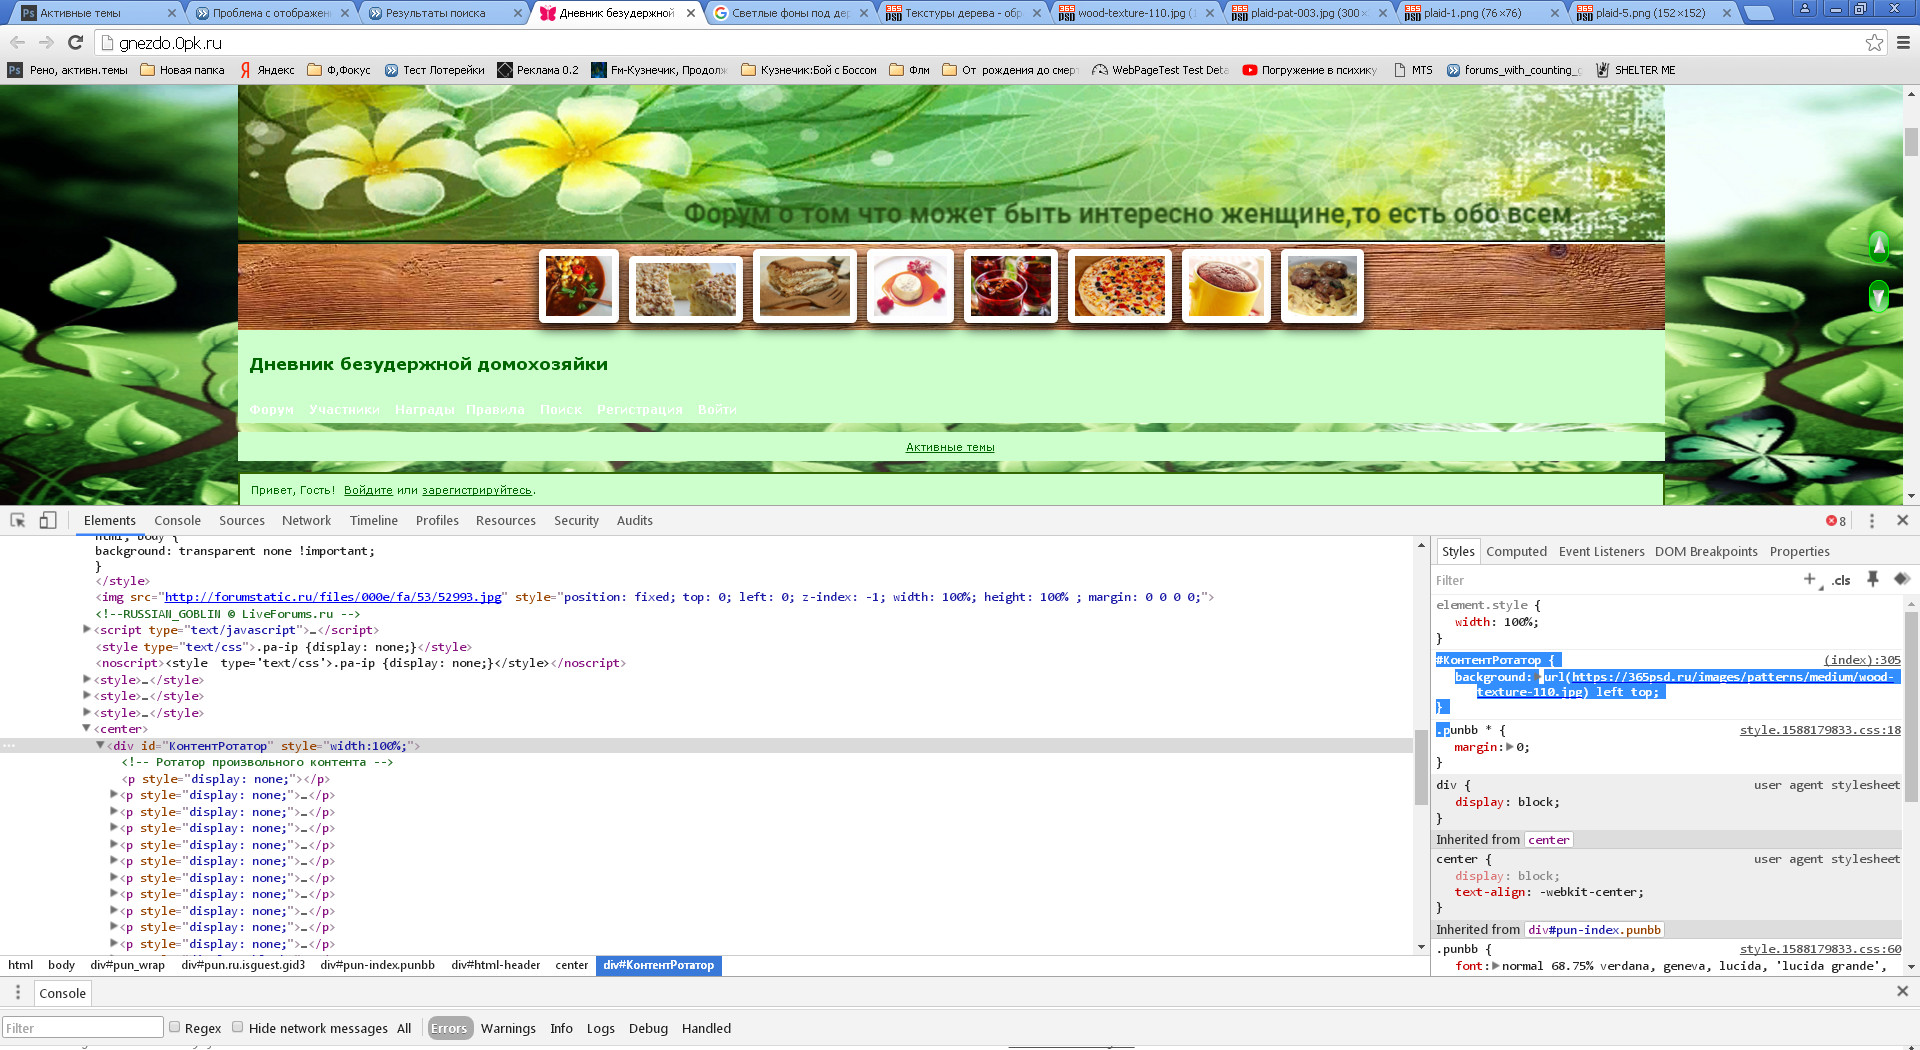Click the color format diamond icon
Viewport: 1920px width, 1050px height.
(1902, 579)
